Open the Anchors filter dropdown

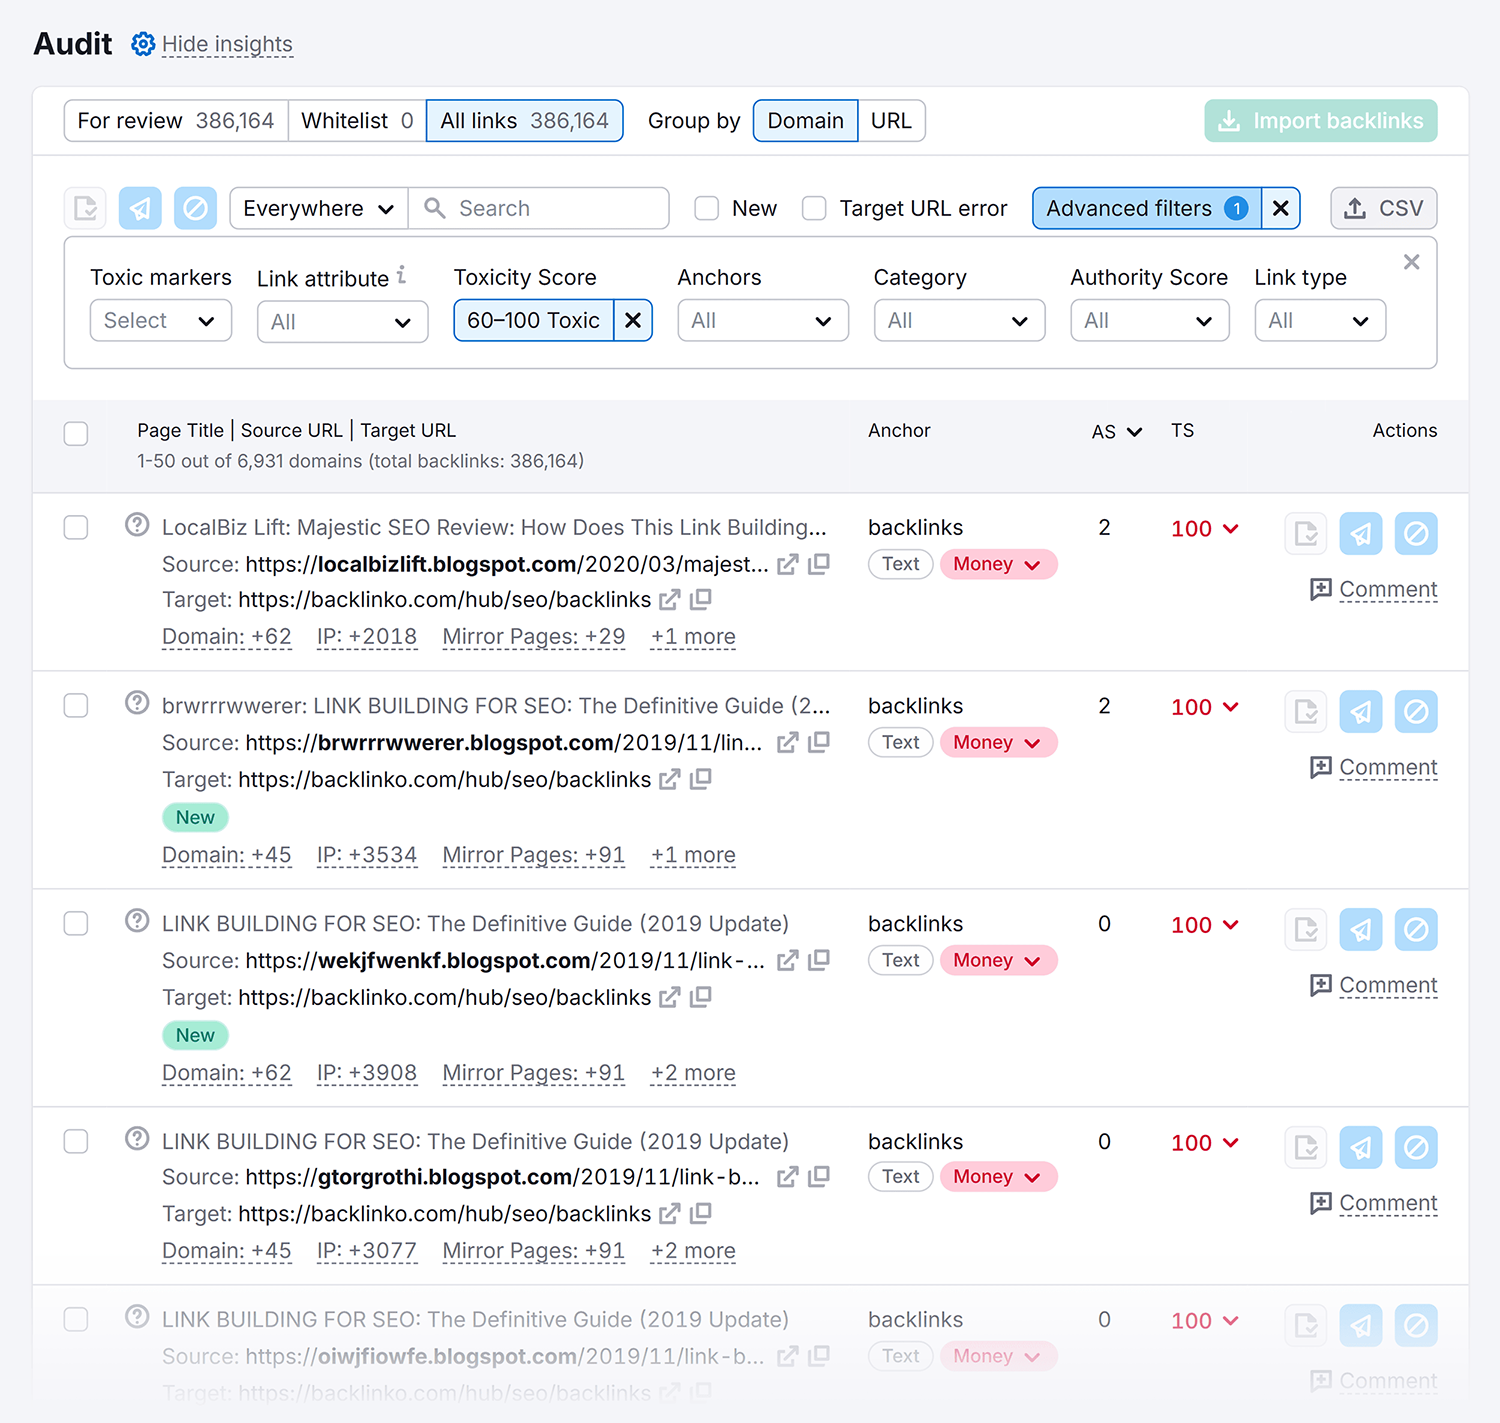point(763,320)
